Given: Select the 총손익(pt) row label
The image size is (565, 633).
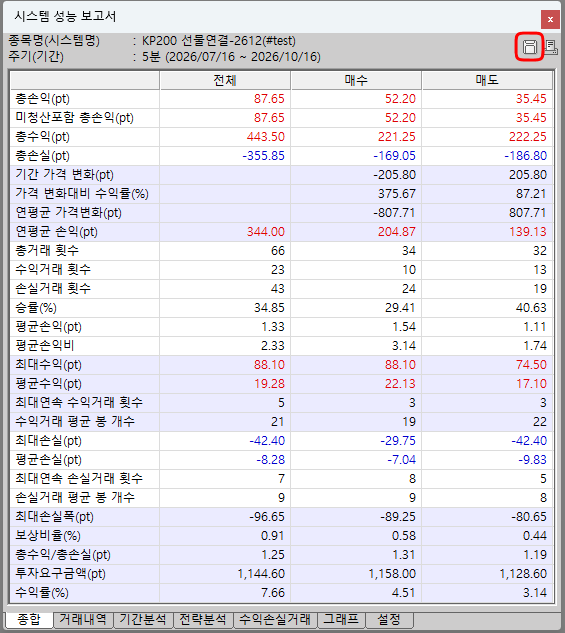Looking at the screenshot, I should click(42, 99).
